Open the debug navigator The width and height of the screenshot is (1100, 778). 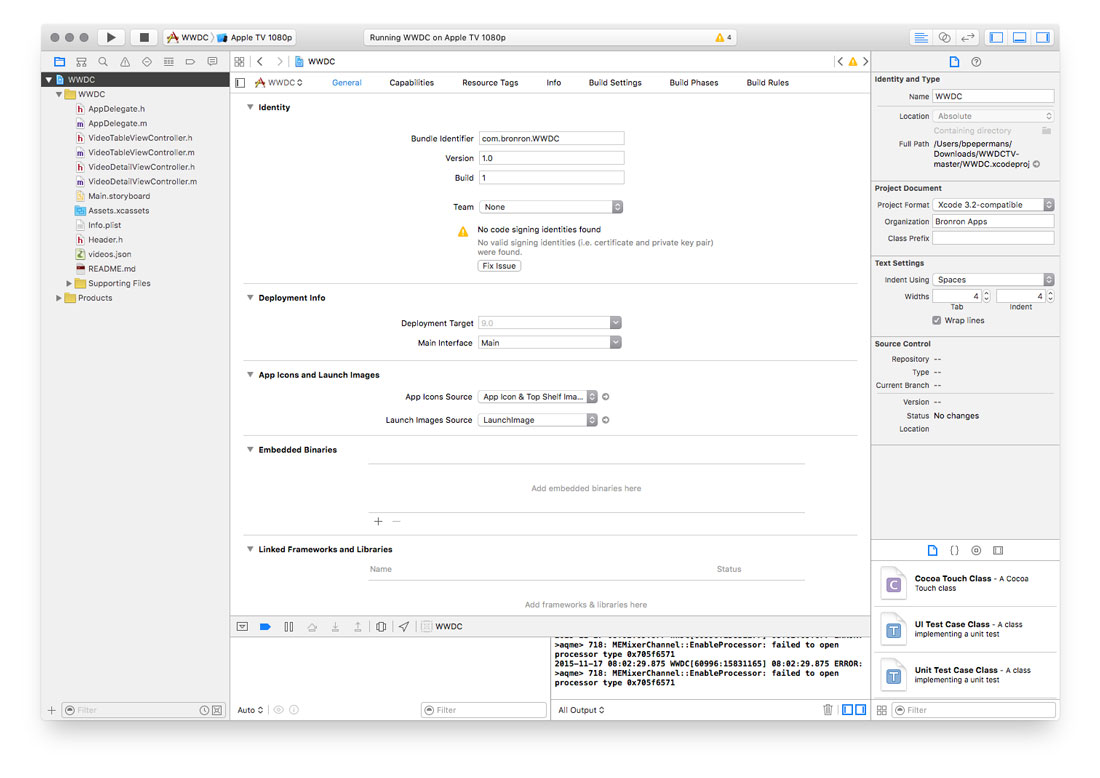coord(168,62)
